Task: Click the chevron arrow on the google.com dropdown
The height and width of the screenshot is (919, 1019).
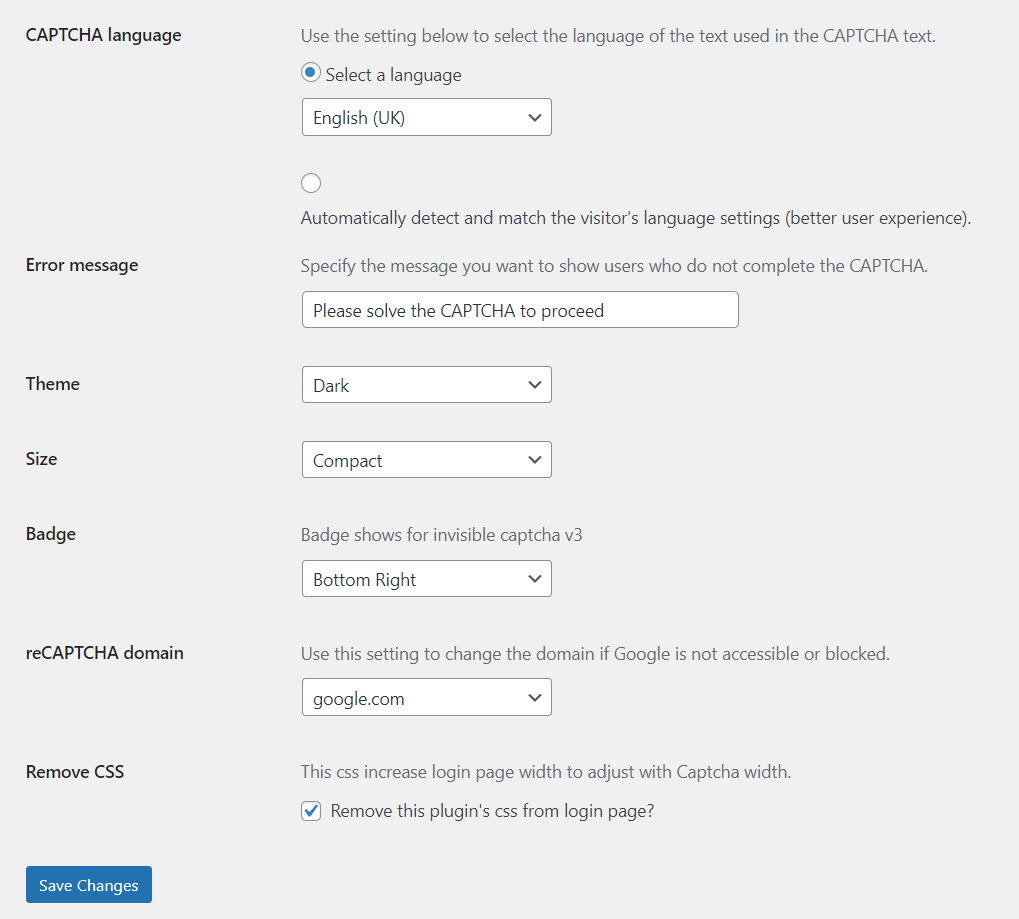Action: [x=535, y=698]
